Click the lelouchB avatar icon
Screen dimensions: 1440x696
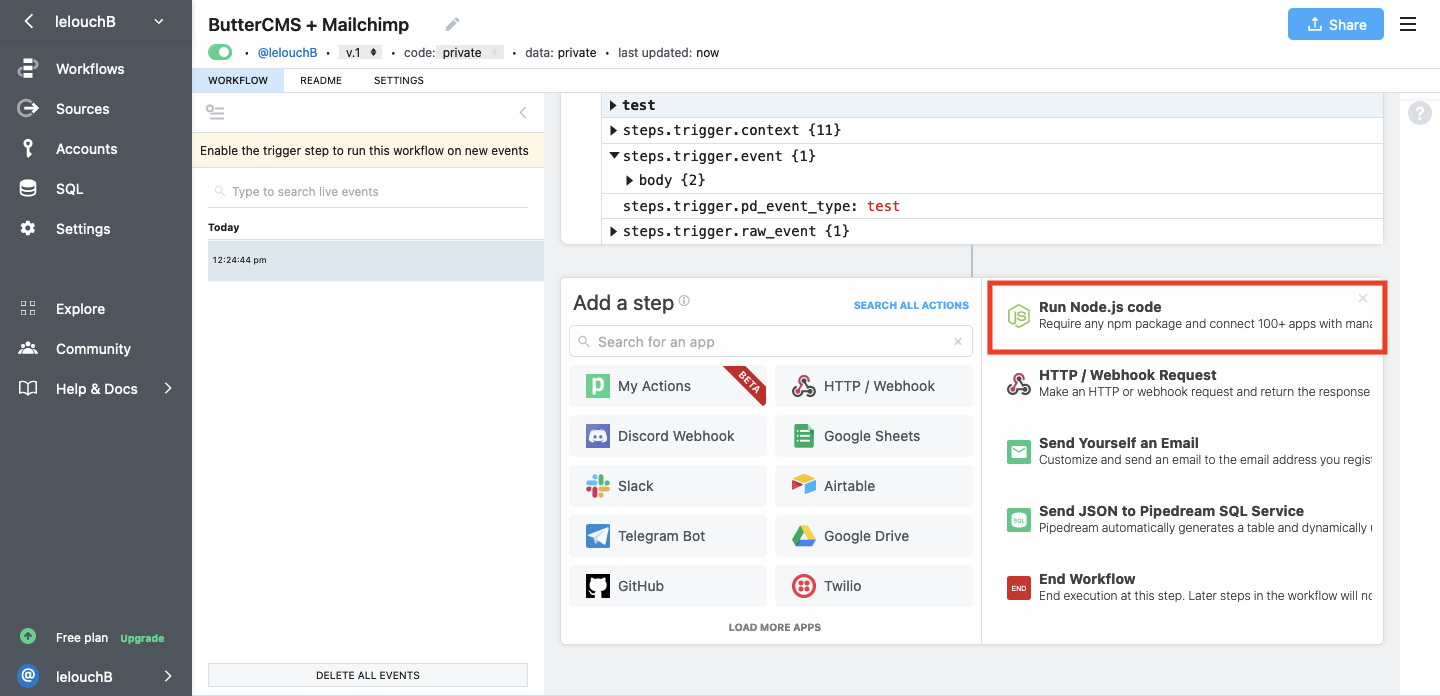28,677
